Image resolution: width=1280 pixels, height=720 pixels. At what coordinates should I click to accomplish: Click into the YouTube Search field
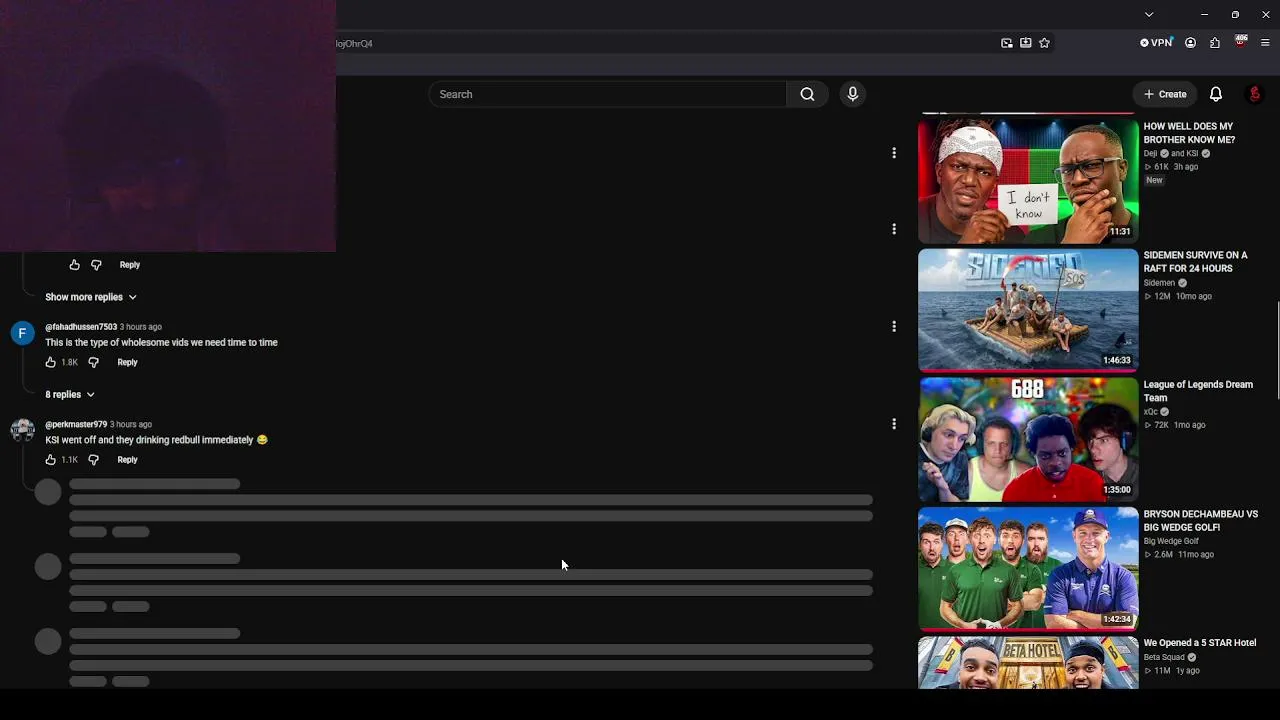[x=608, y=94]
